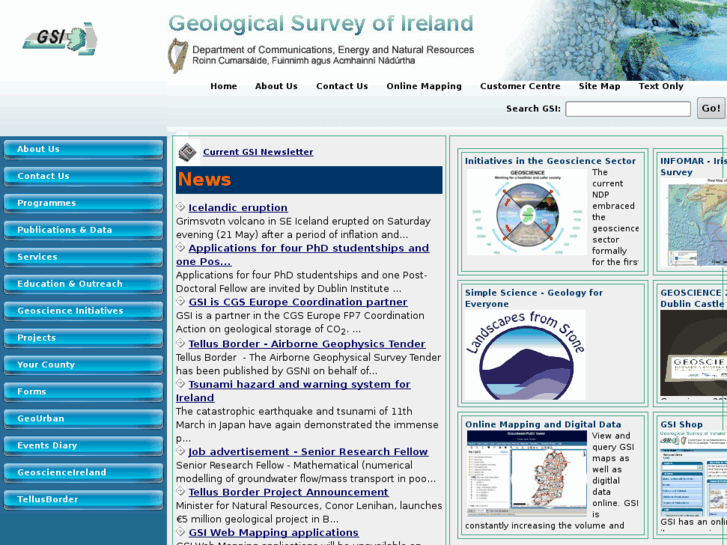Click the GSI logo in the header
The height and width of the screenshot is (545, 727).
[x=60, y=38]
